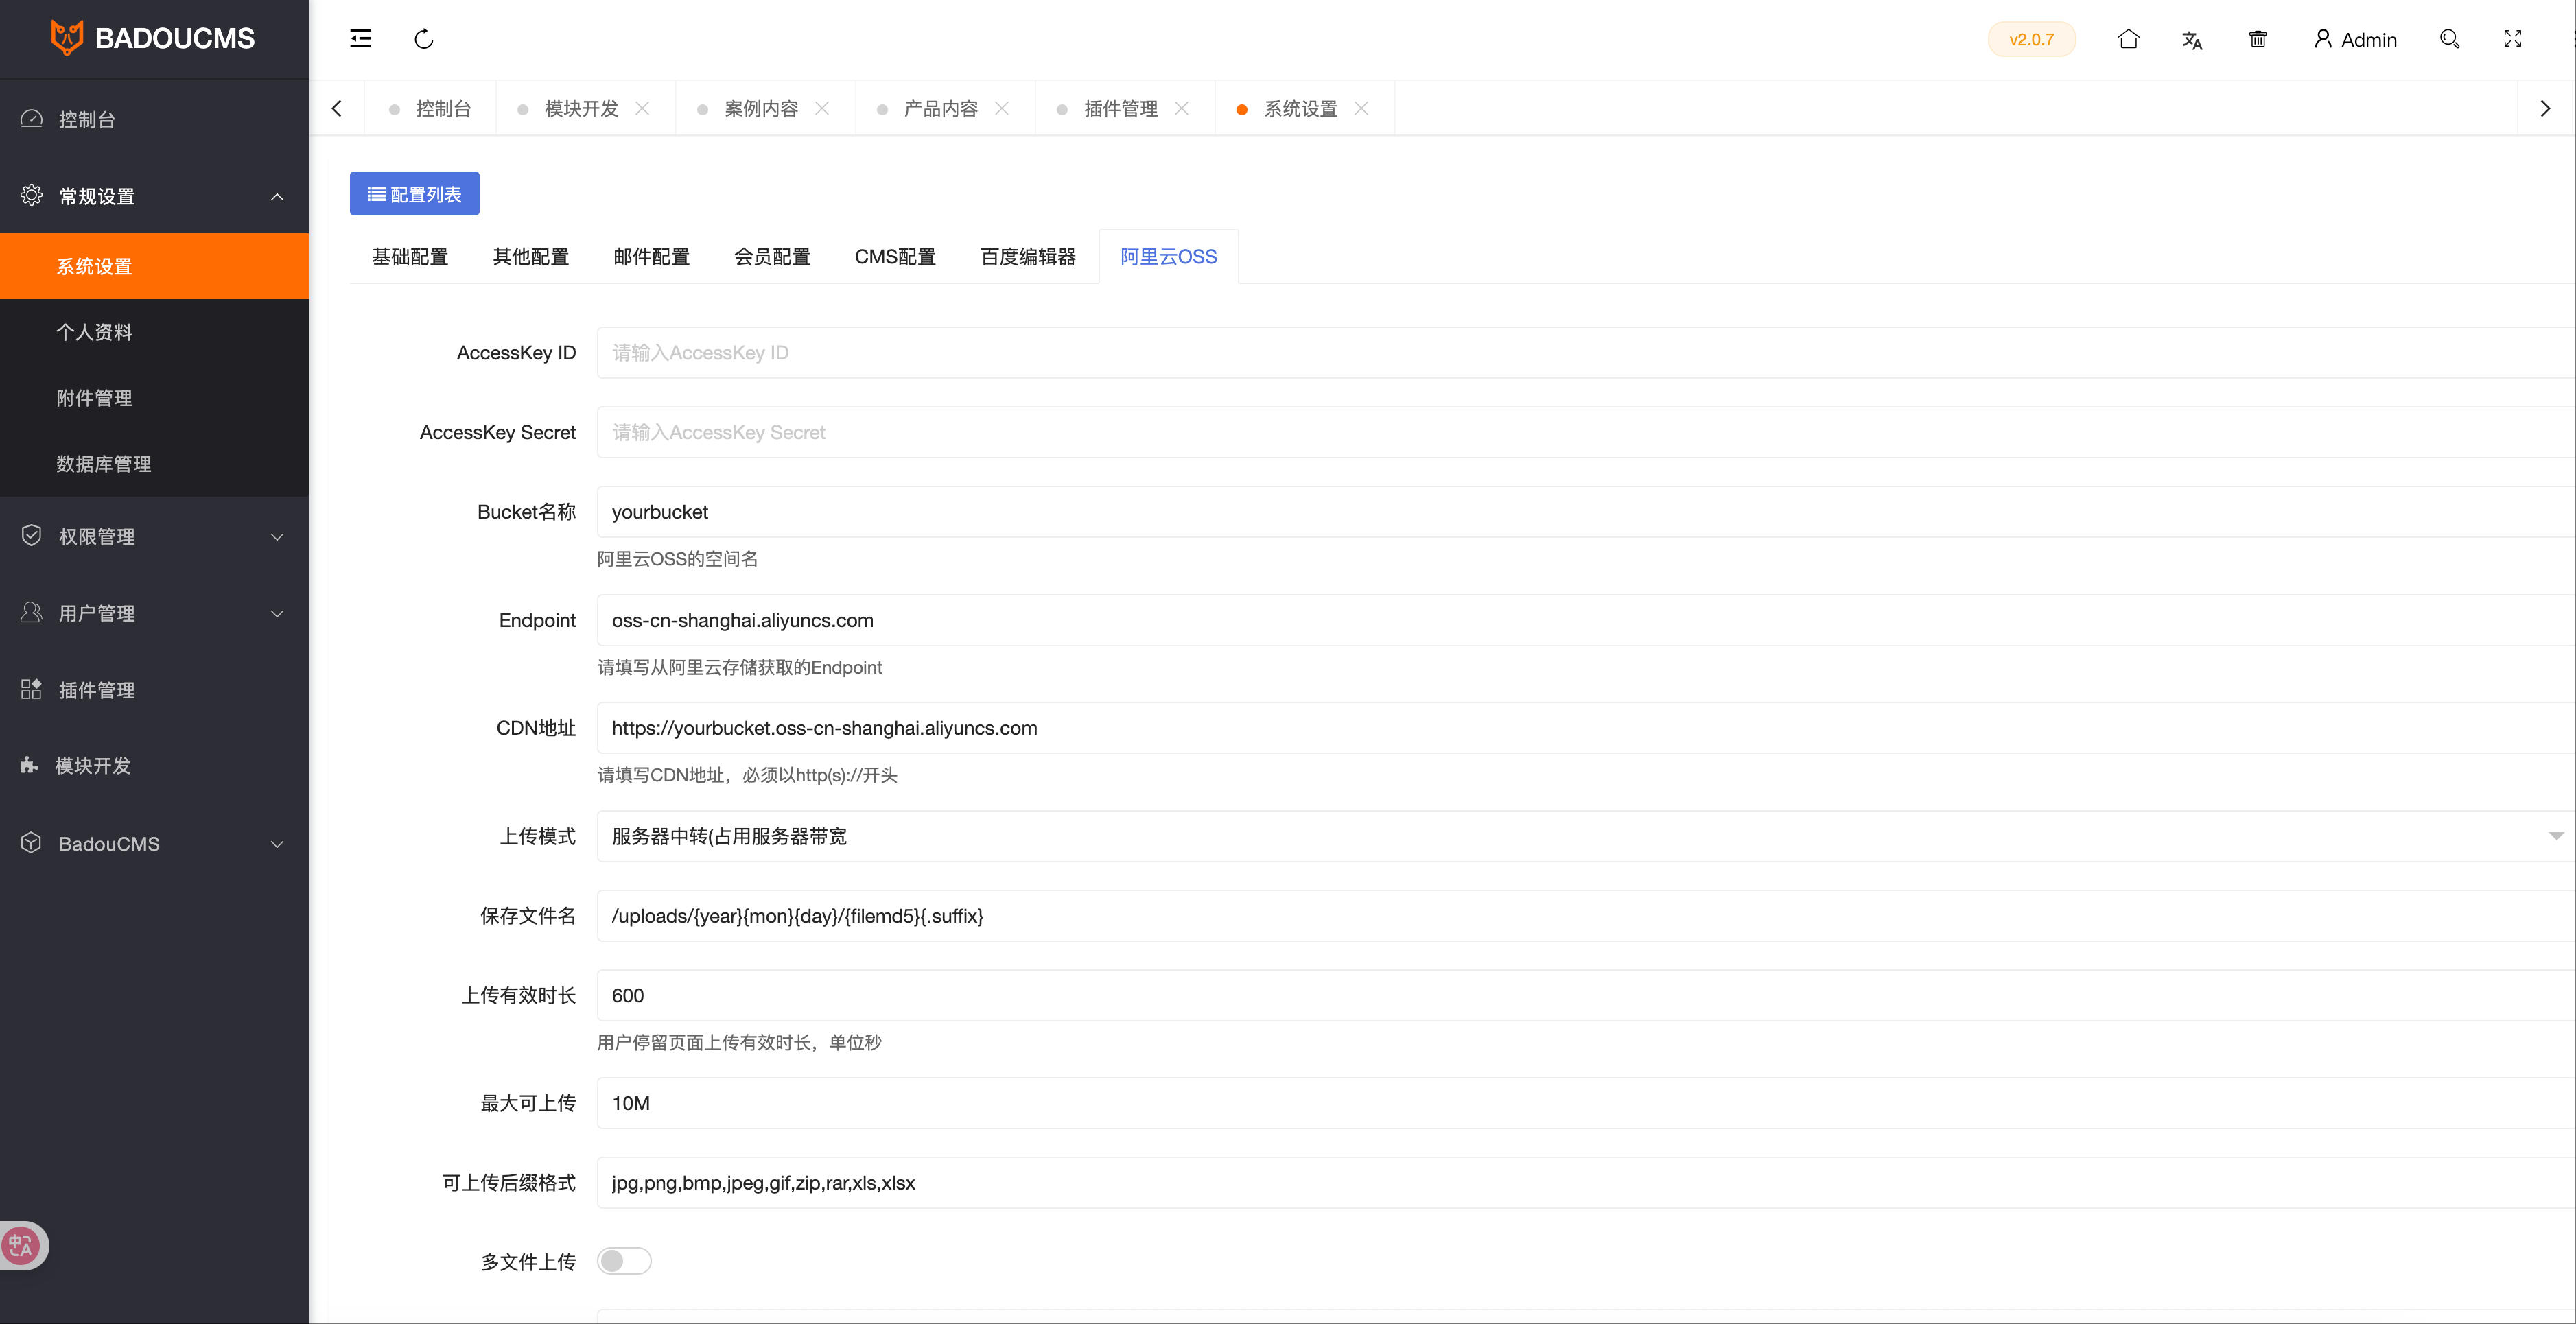This screenshot has width=2576, height=1324.
Task: Close the 产品内容 tab
Action: 1003,108
